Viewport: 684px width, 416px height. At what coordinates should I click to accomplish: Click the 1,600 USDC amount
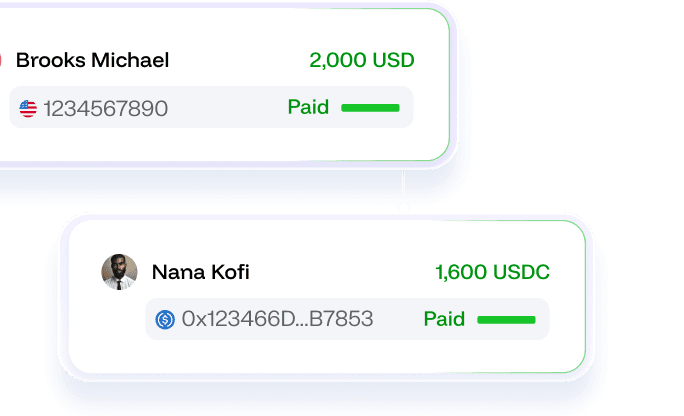[x=492, y=272]
